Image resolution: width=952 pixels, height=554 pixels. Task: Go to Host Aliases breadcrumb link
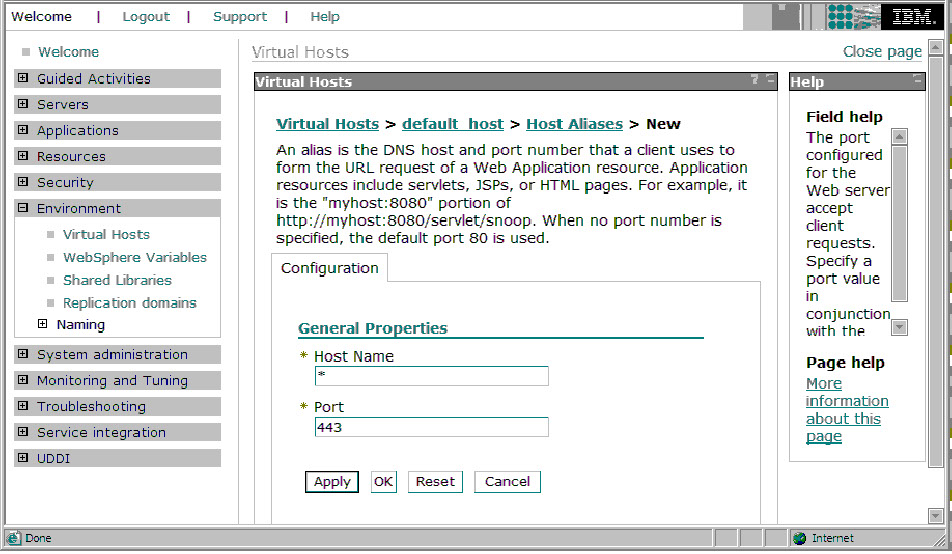[574, 124]
